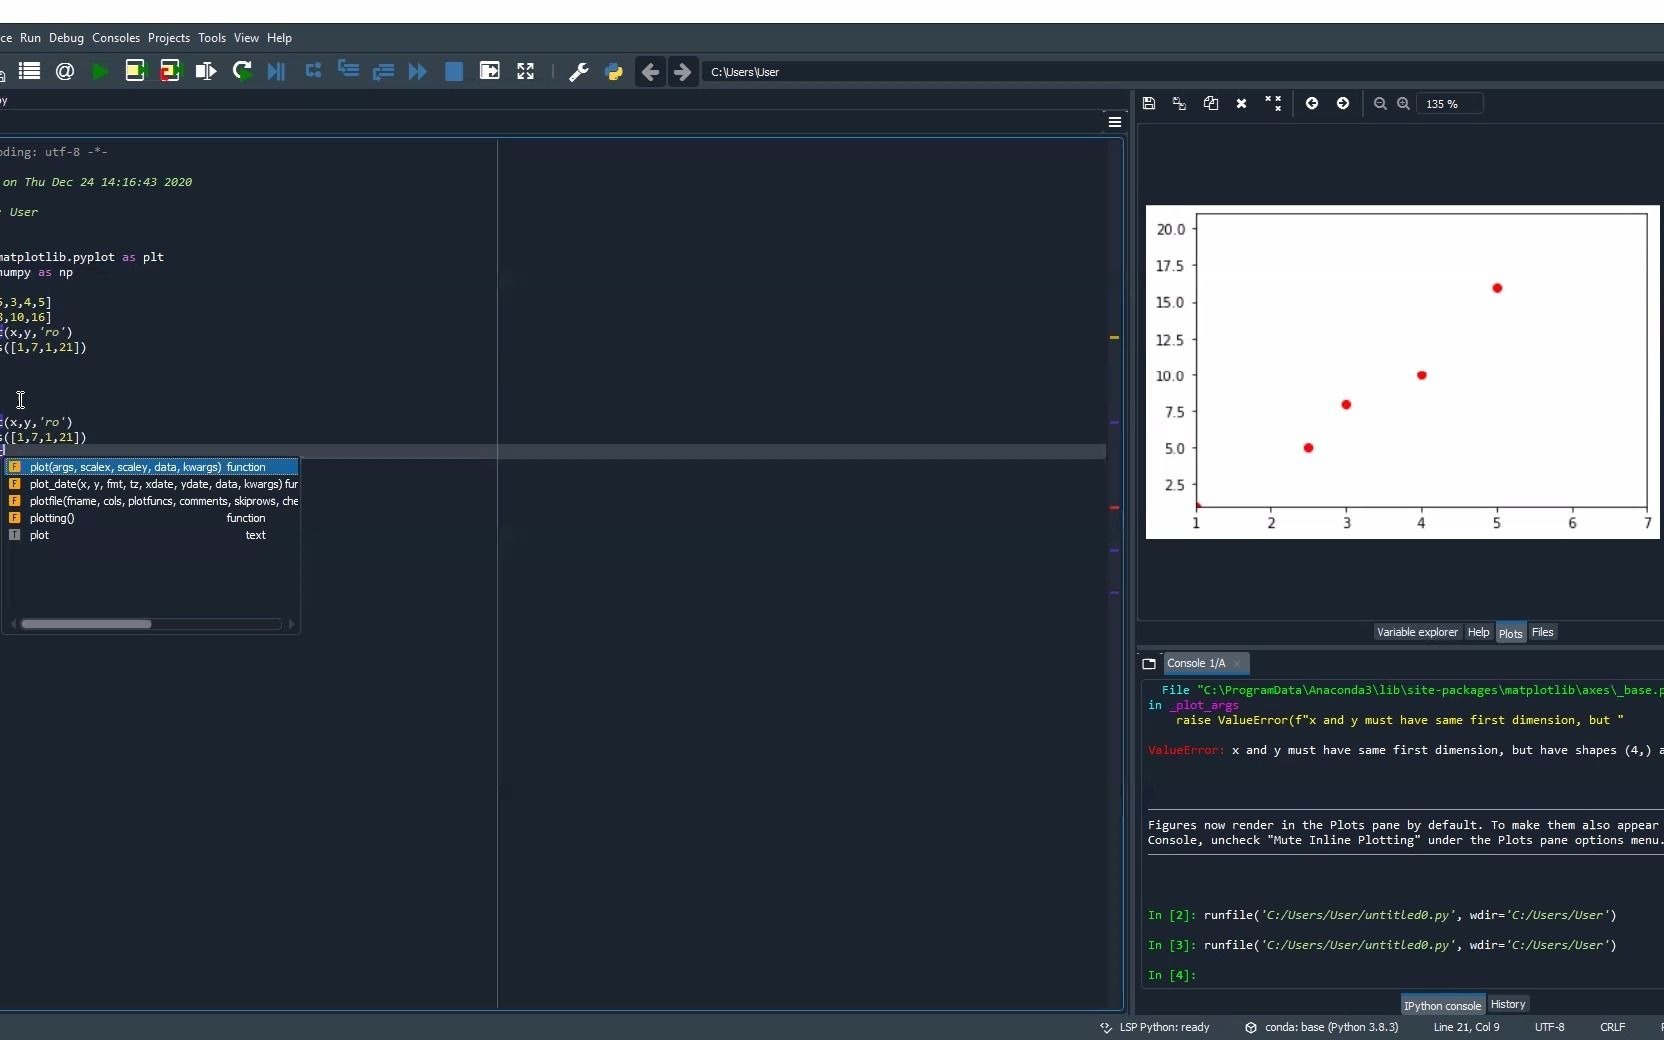Switch to the History tab
The image size is (1664, 1040).
(1508, 1004)
